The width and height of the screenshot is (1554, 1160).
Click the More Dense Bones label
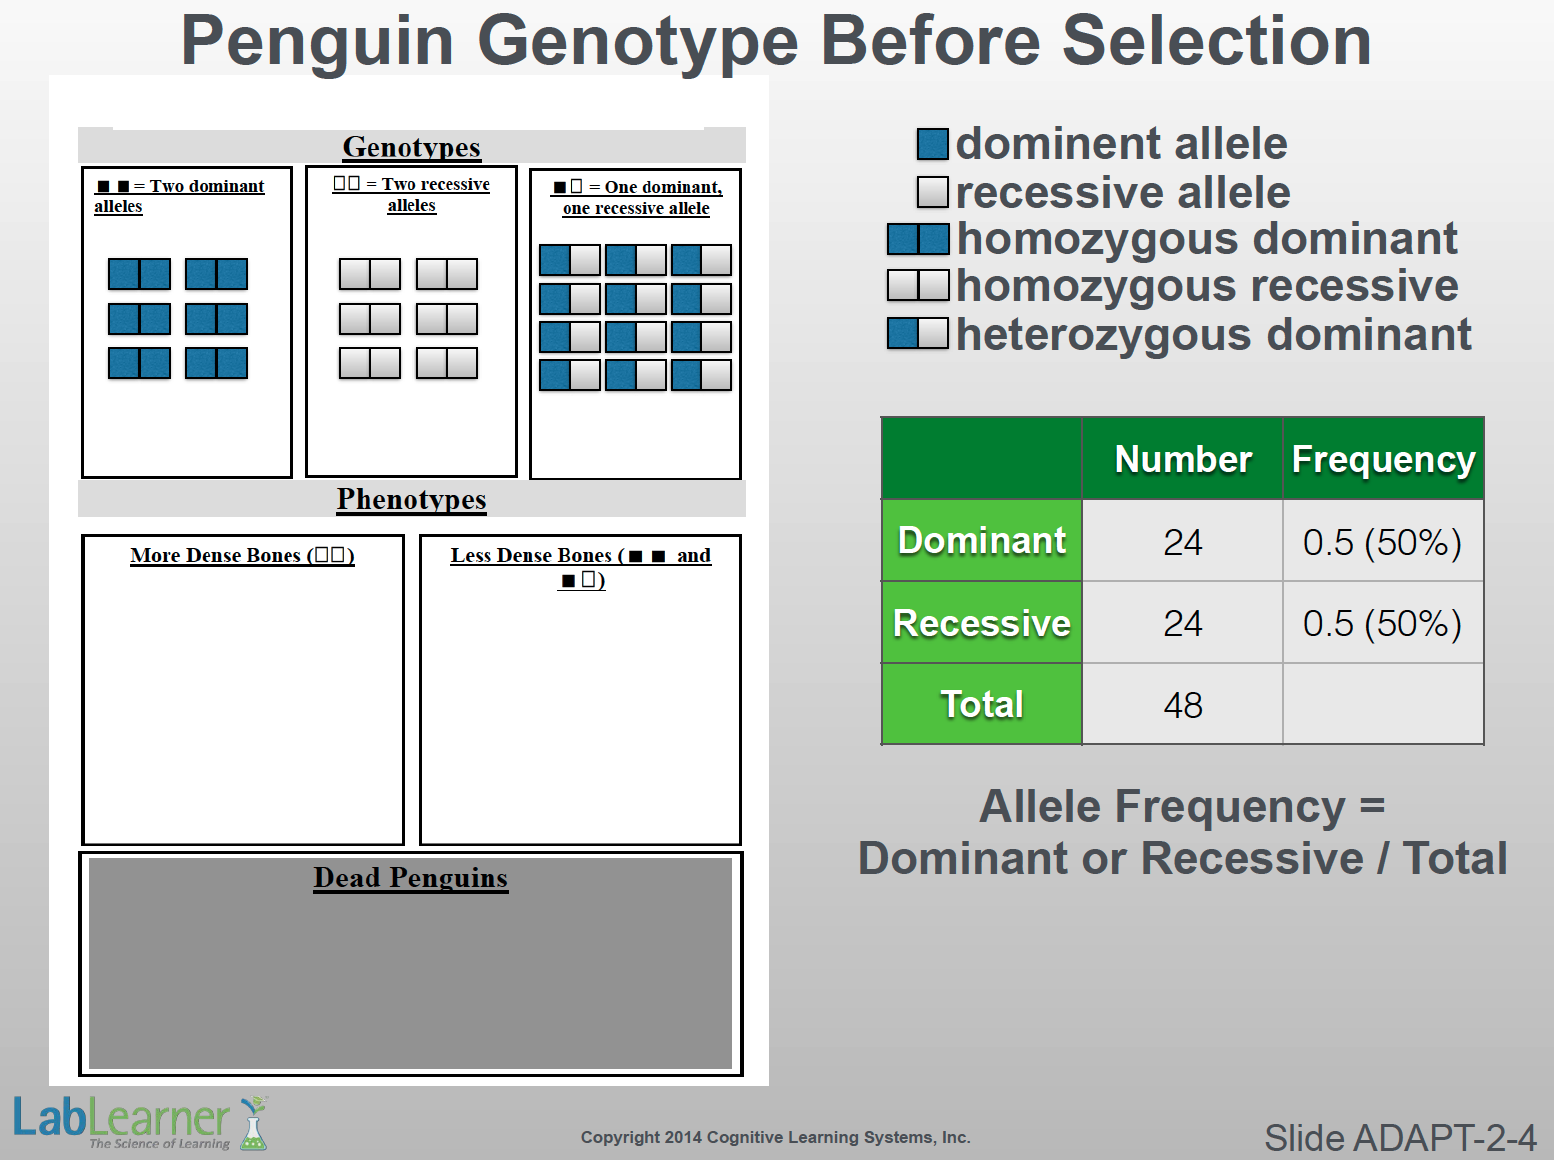point(242,555)
